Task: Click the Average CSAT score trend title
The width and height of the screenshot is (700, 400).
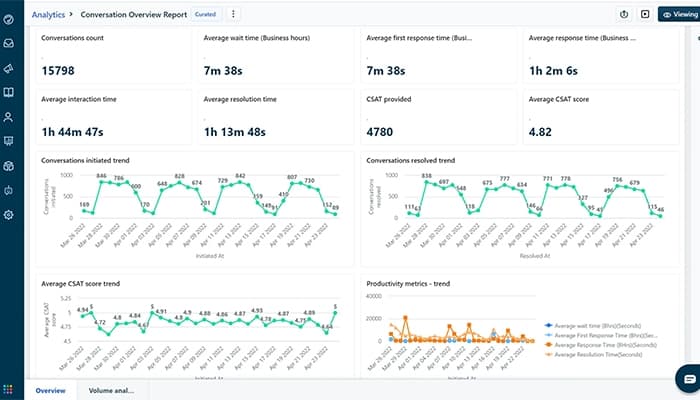Action: click(80, 283)
